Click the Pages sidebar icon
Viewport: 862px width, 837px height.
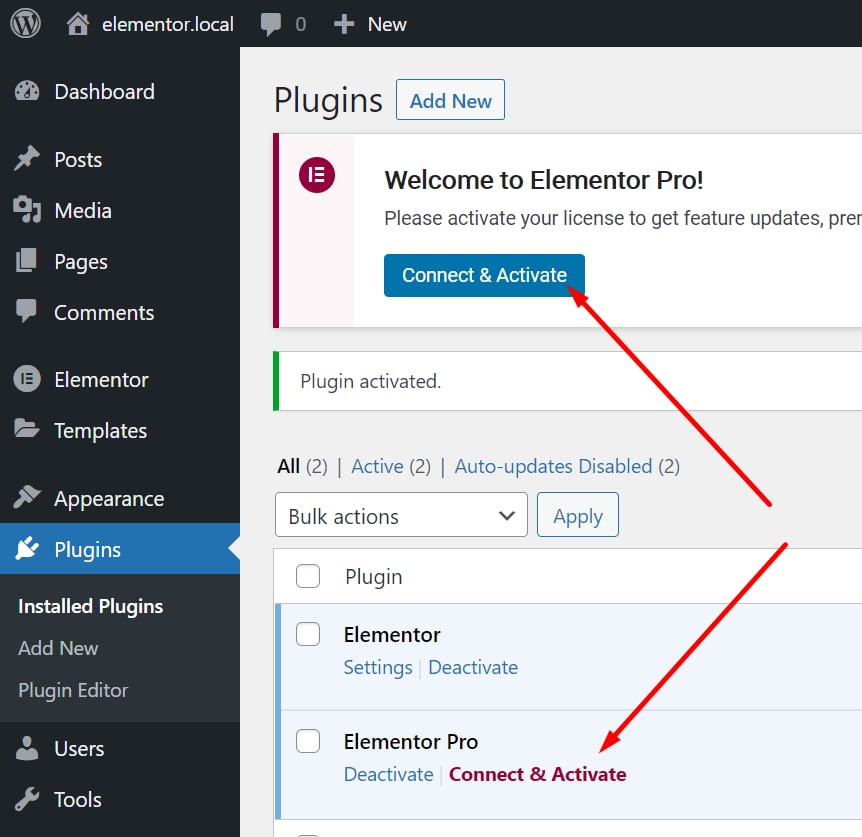(26, 261)
